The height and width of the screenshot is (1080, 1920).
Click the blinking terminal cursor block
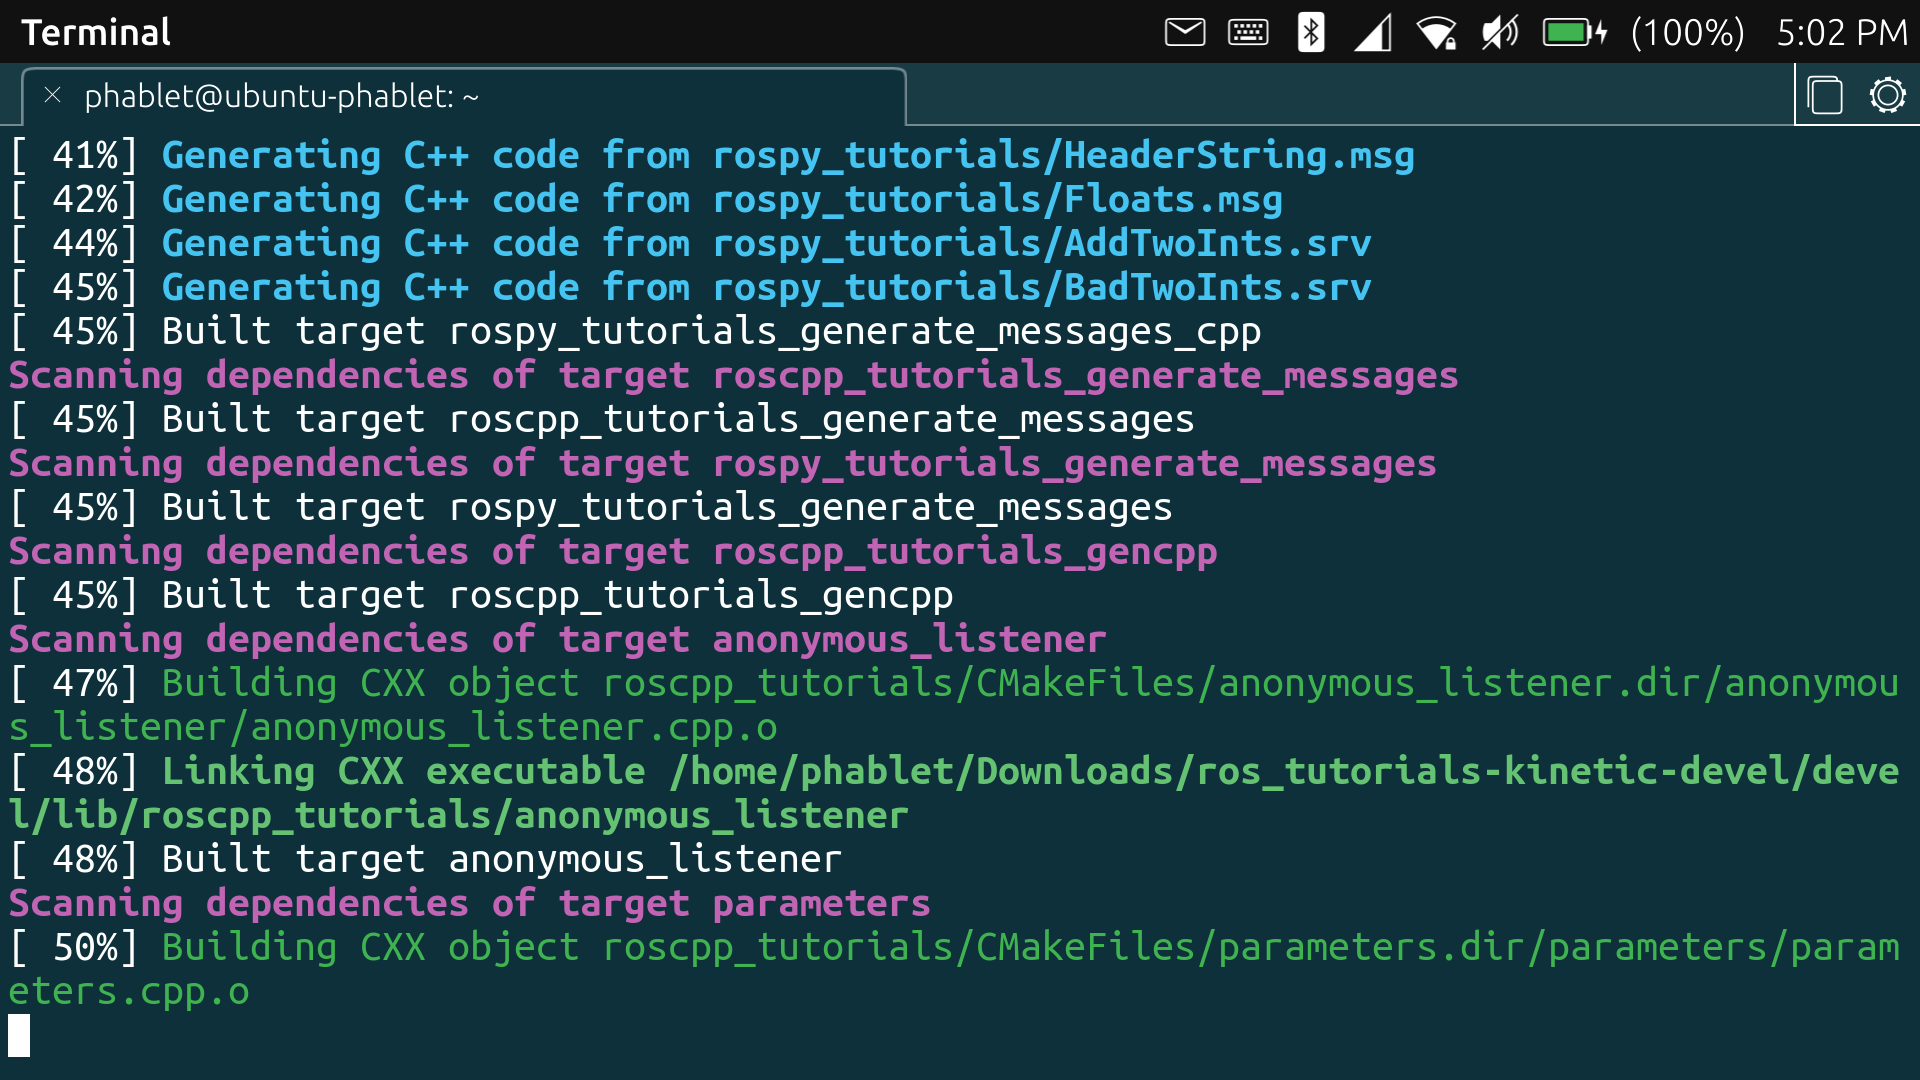[x=19, y=1036]
